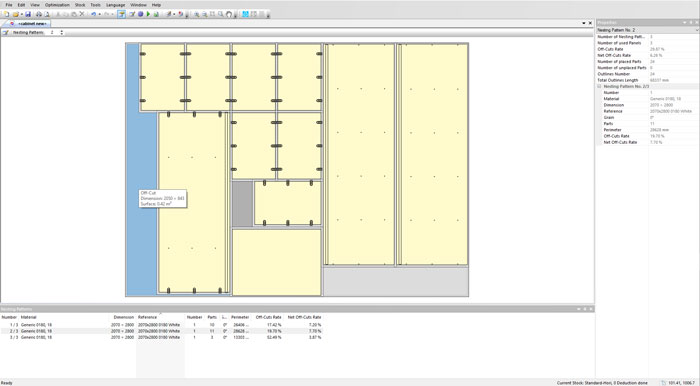Select the Off-Cuts Rate property row showing 29.87 %
The image size is (700, 386).
647,49
